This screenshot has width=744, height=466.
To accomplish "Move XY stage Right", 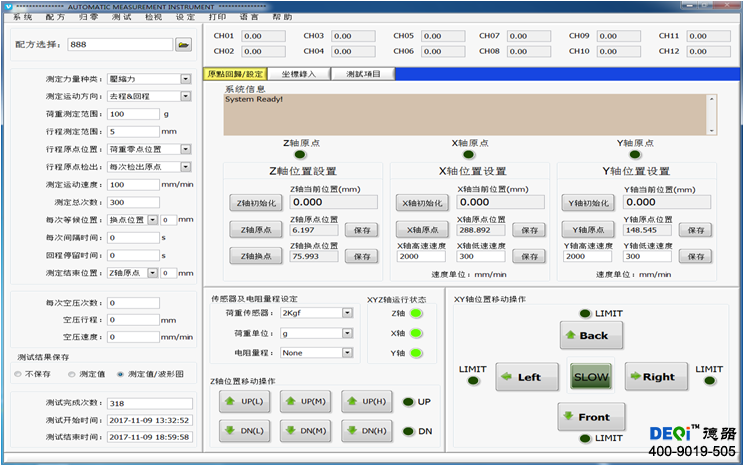I will click(x=656, y=377).
